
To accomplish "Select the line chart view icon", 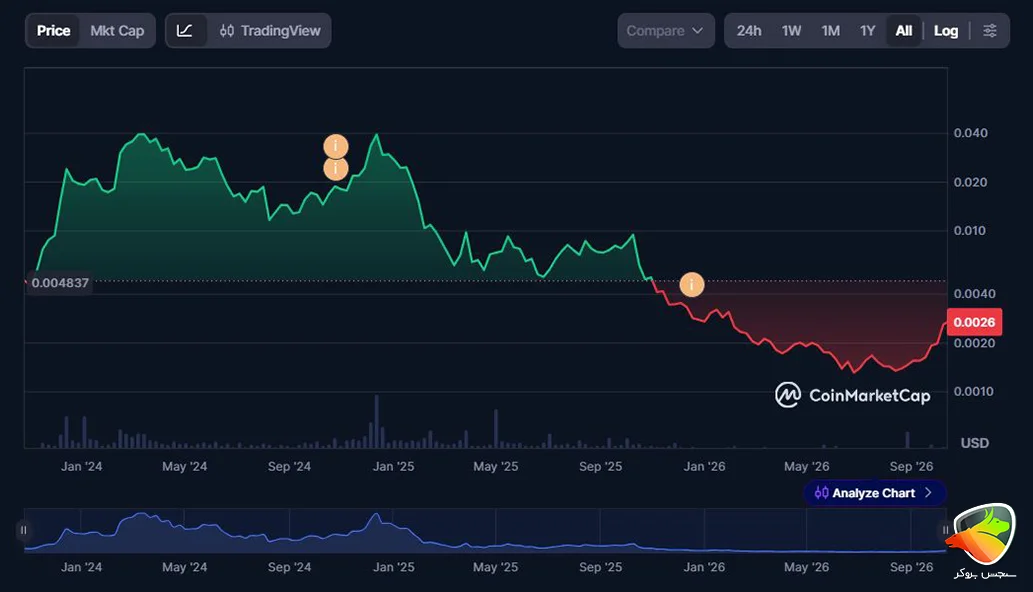I will click(185, 31).
